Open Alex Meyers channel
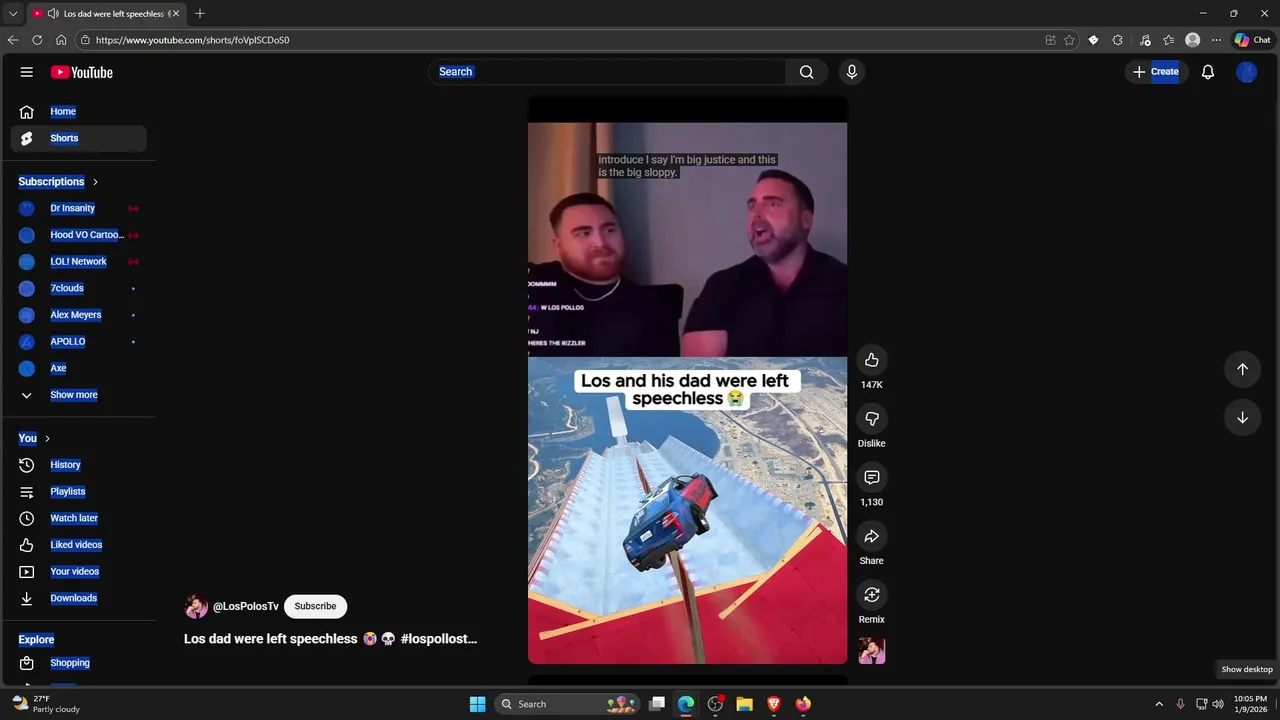1280x720 pixels. 78,315
